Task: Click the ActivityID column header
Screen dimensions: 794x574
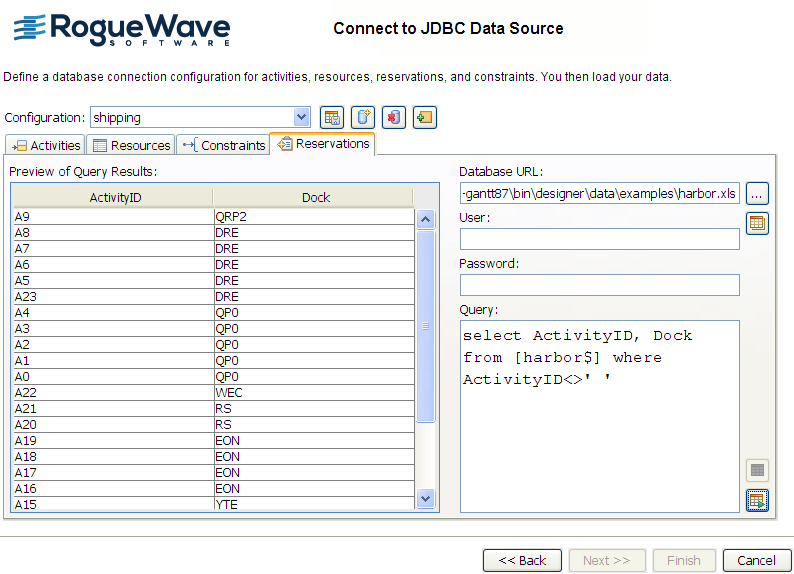Action: pos(115,197)
